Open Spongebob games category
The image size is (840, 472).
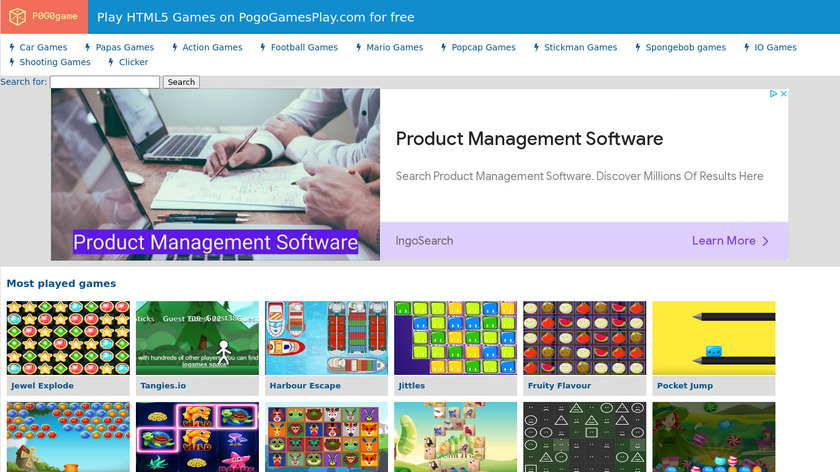685,47
